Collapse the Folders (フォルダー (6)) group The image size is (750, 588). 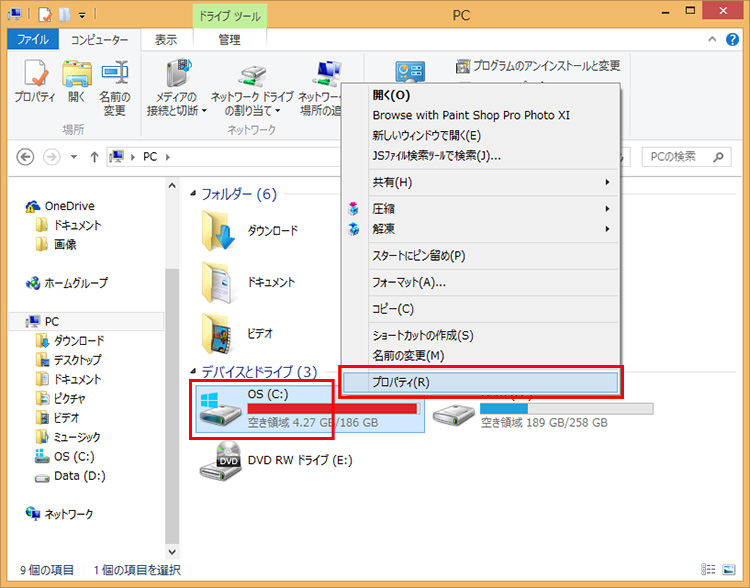pyautogui.click(x=193, y=194)
